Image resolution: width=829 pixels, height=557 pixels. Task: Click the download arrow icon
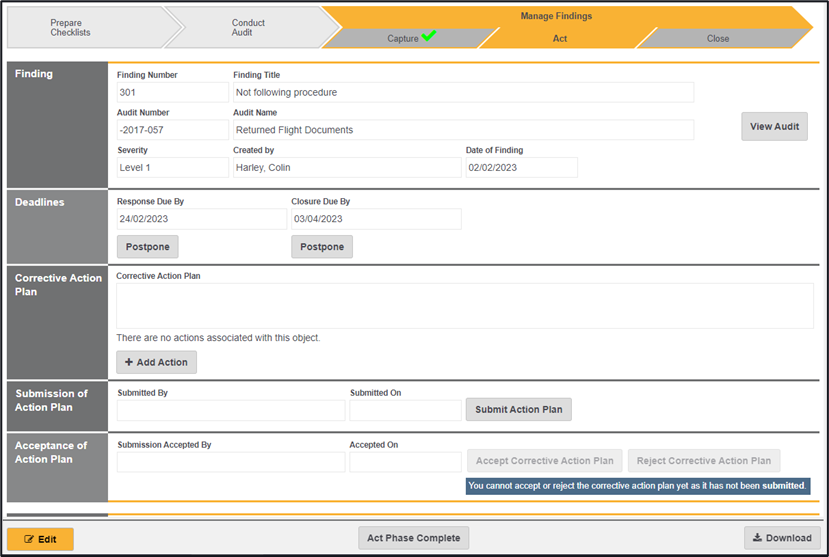point(757,538)
